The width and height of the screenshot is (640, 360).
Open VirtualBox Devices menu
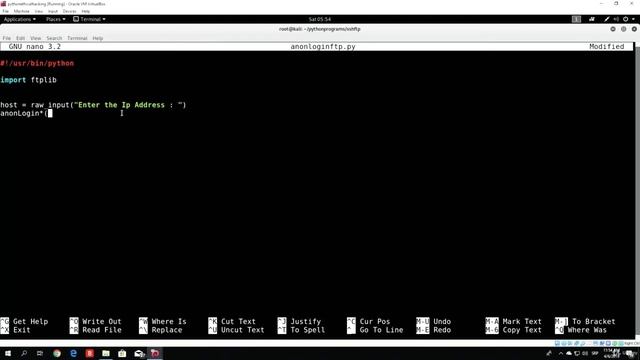[69, 11]
